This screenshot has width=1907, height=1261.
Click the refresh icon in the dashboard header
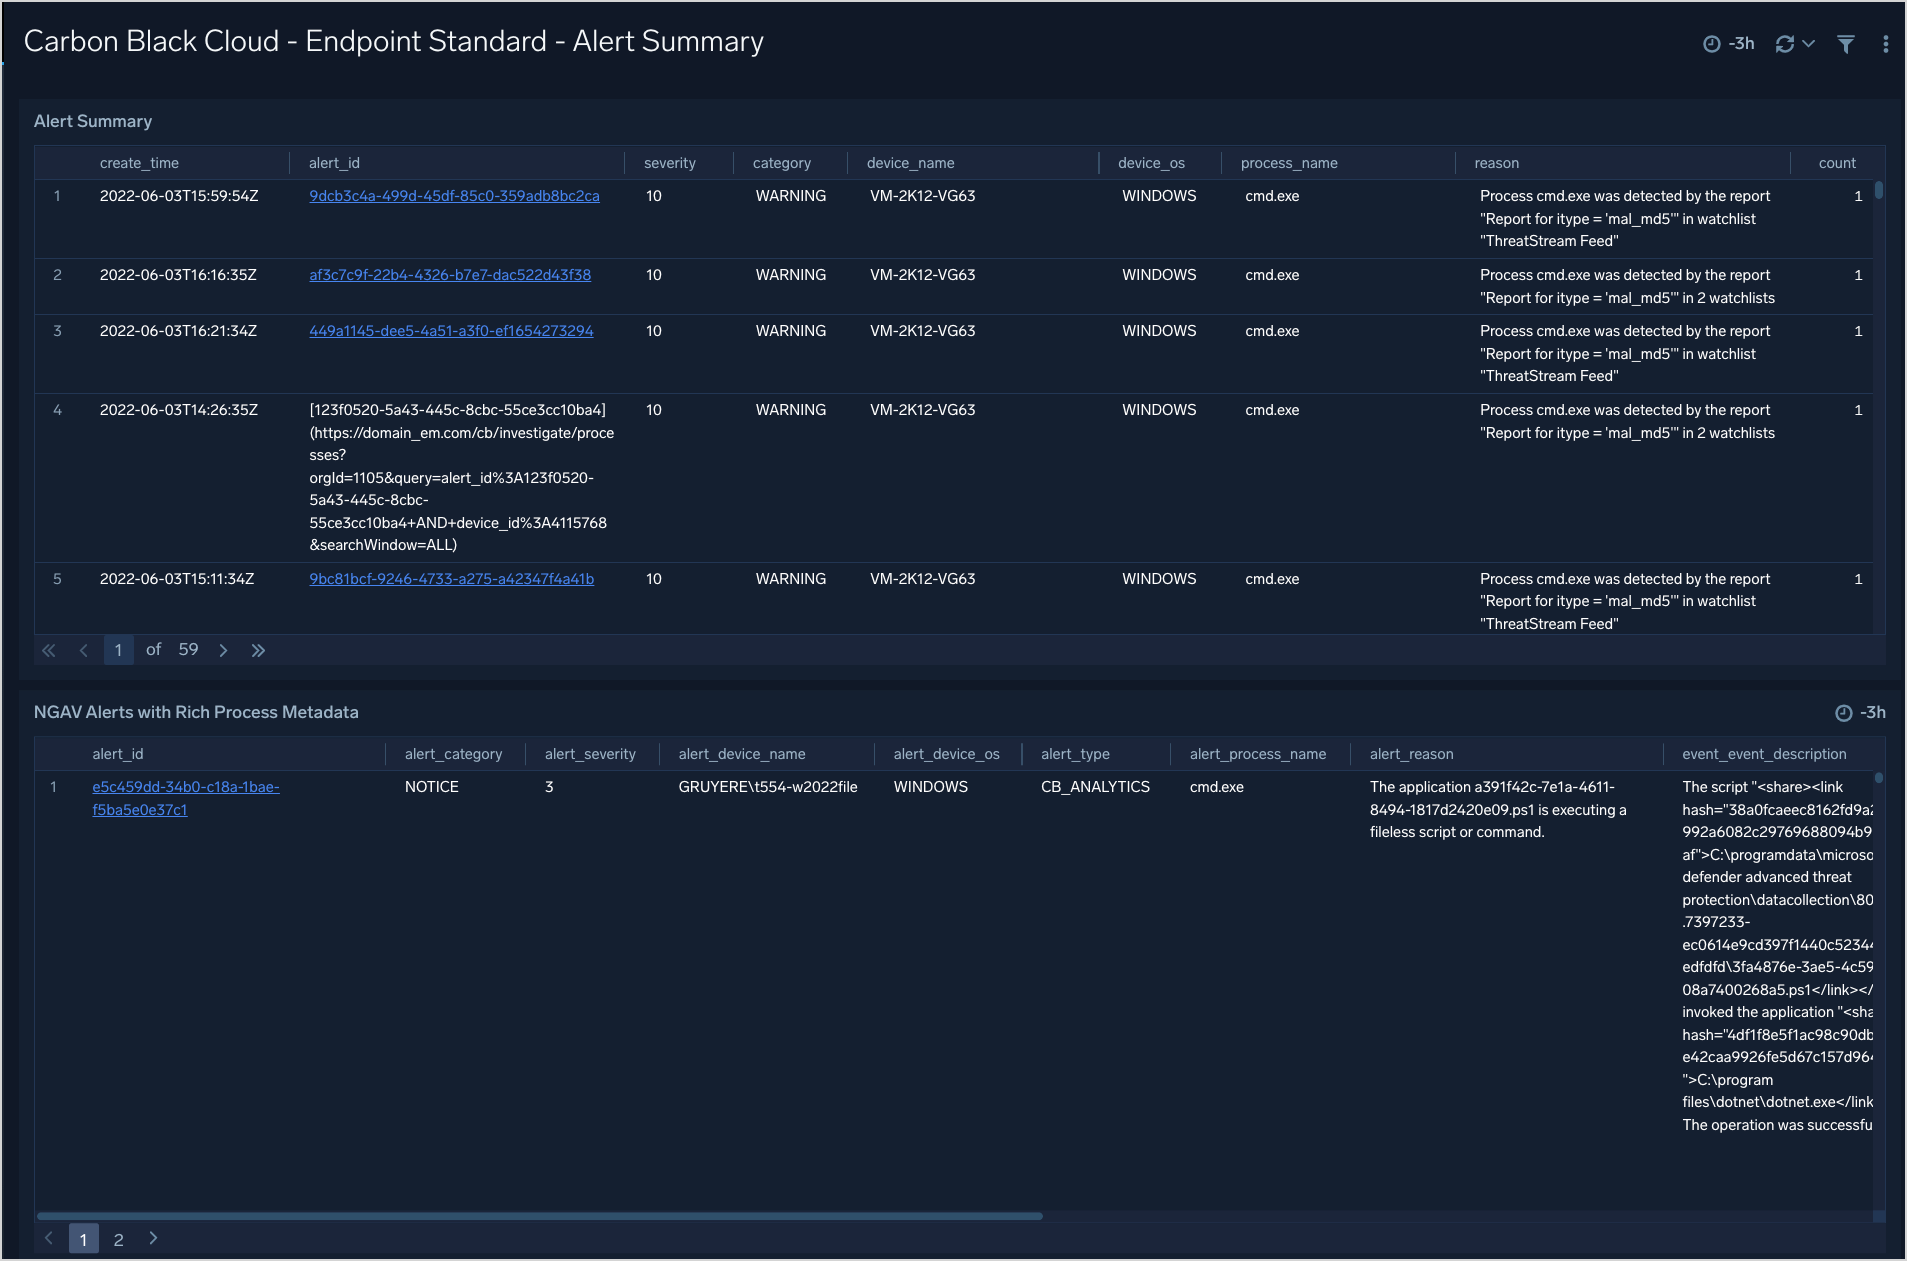1784,43
